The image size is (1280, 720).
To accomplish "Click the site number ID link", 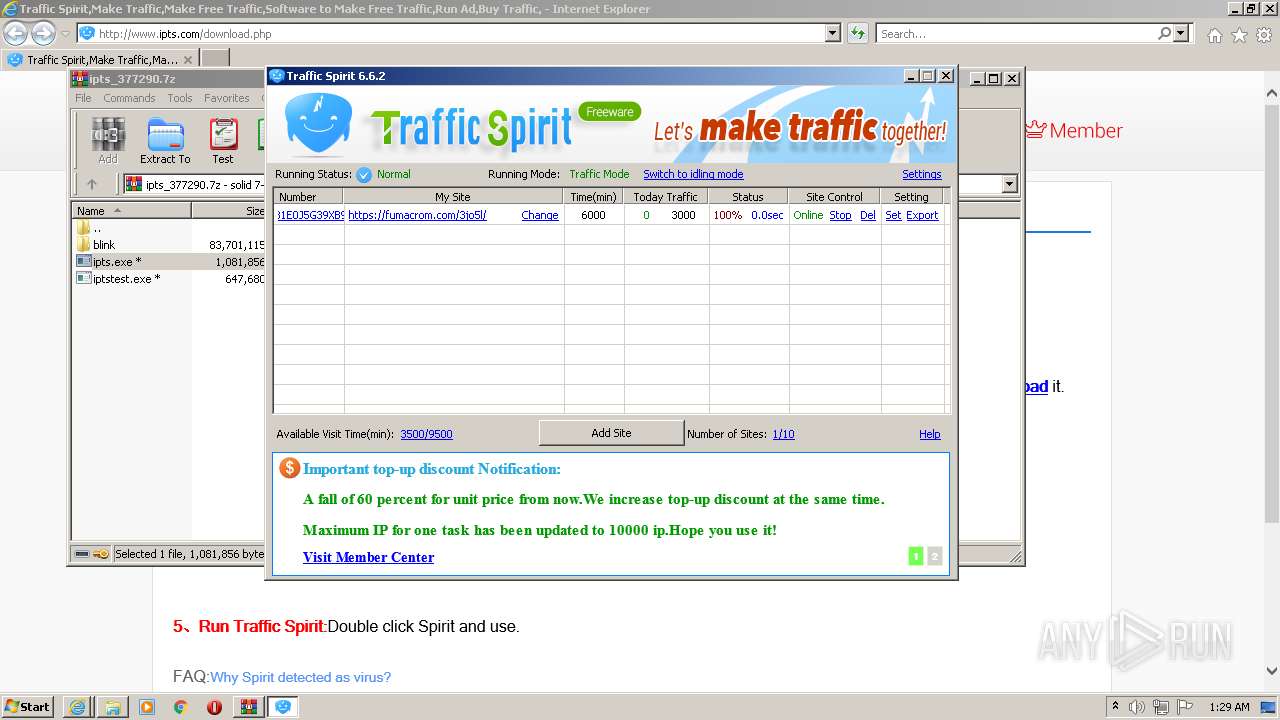I will [x=311, y=215].
